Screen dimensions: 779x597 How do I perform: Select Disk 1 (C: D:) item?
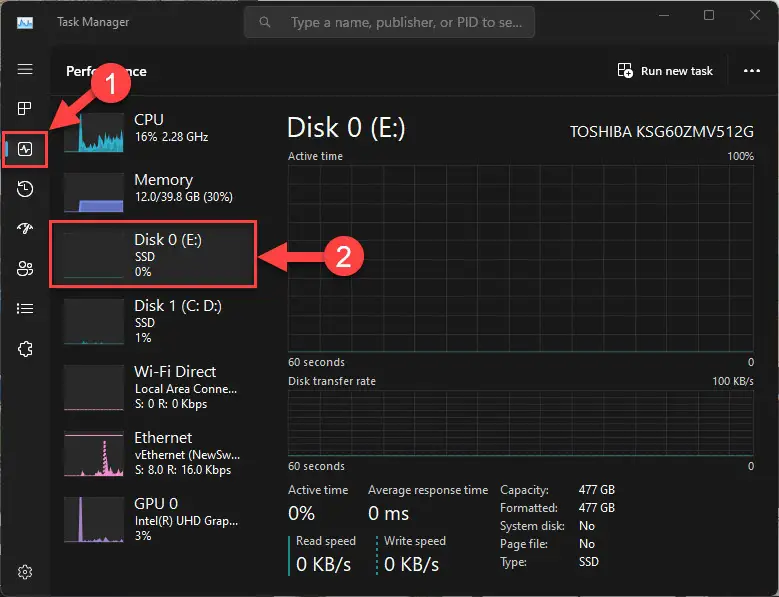click(x=153, y=321)
